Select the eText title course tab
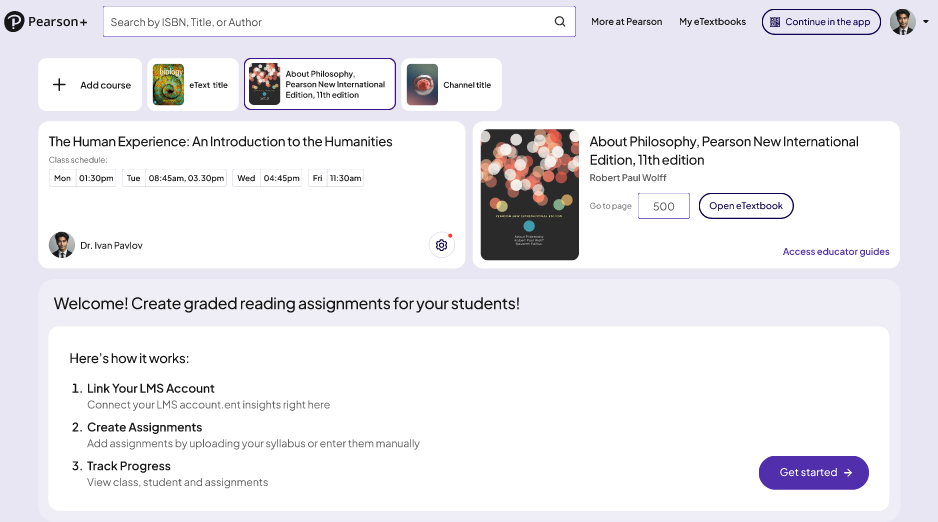The image size is (938, 522). [193, 84]
